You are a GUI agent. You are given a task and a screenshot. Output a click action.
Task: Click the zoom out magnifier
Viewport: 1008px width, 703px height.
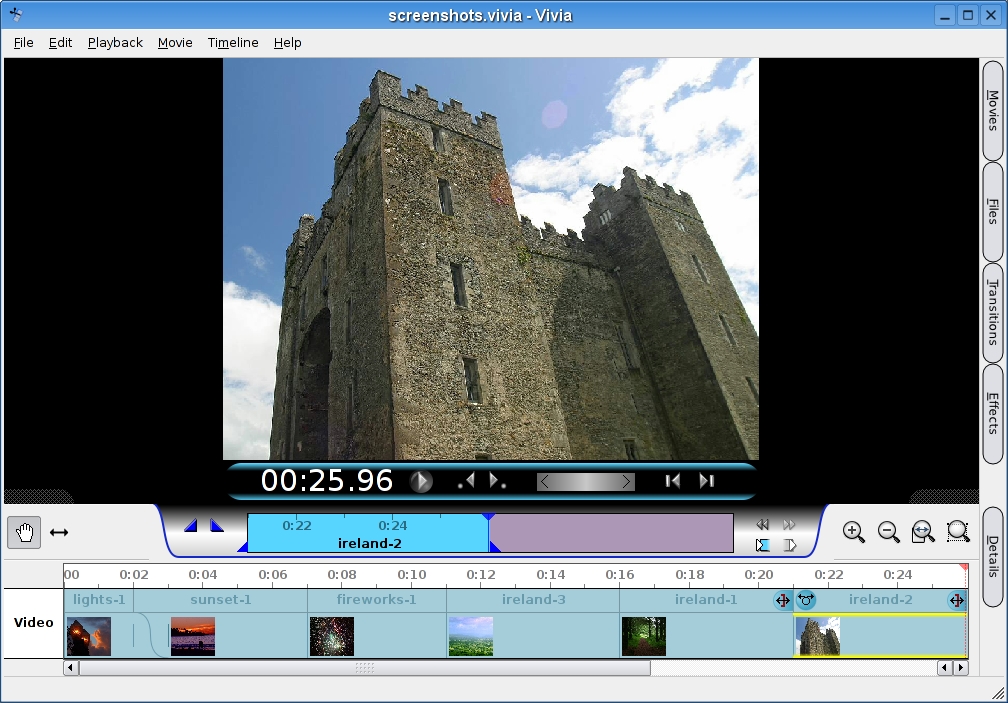[888, 531]
